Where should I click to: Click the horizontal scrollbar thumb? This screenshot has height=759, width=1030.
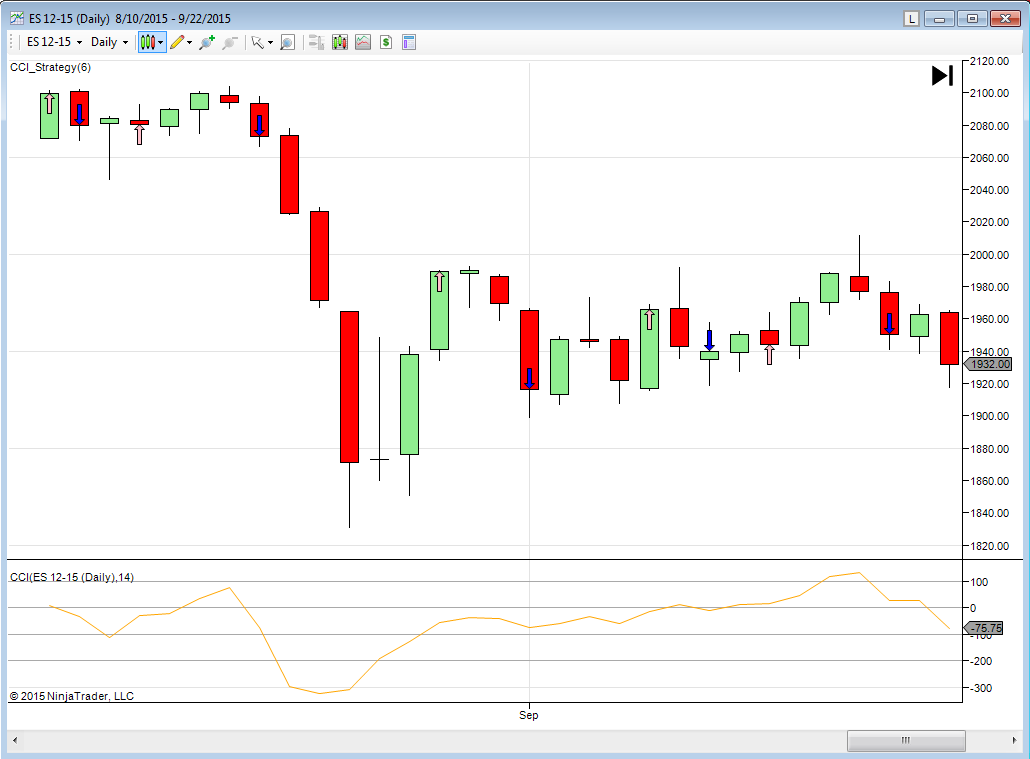tap(906, 740)
